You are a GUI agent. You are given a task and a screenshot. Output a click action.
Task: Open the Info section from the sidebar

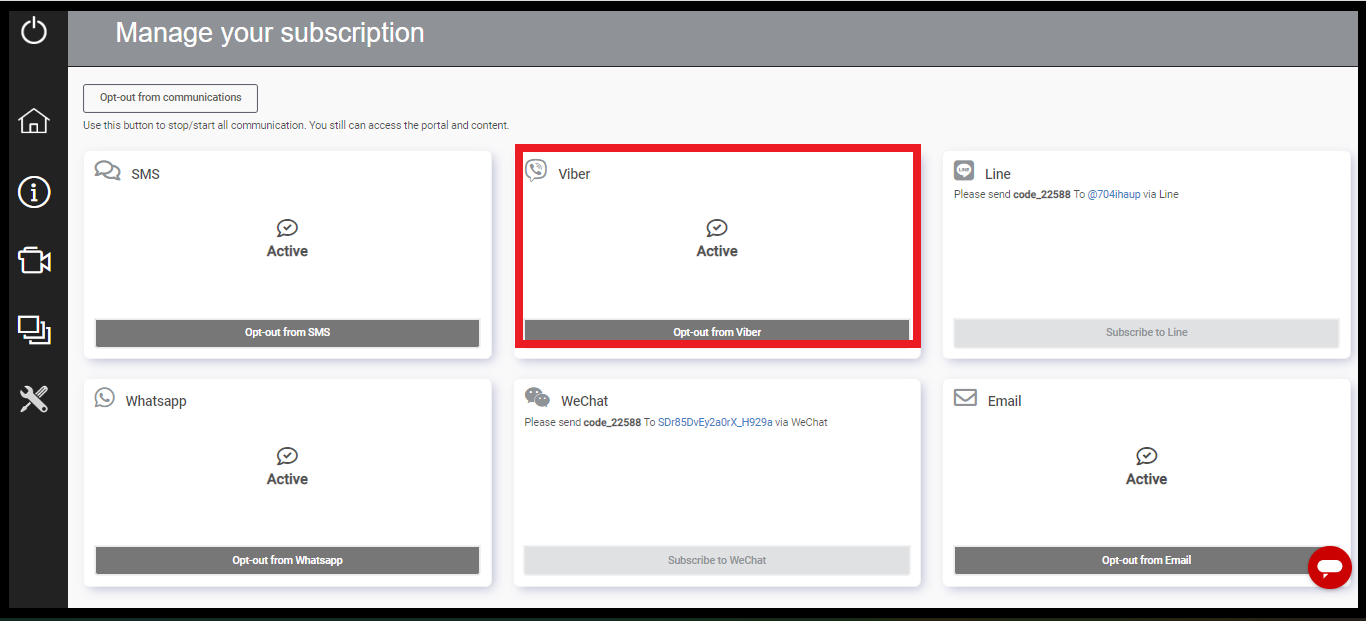[34, 191]
